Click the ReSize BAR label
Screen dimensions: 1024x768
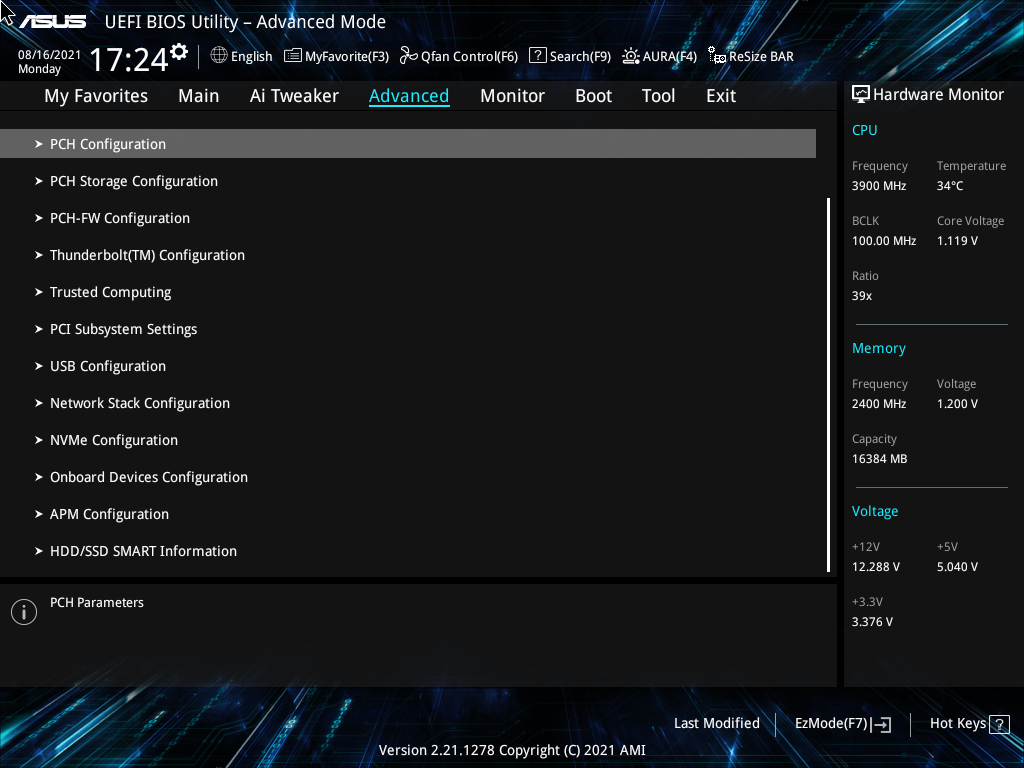tap(761, 57)
